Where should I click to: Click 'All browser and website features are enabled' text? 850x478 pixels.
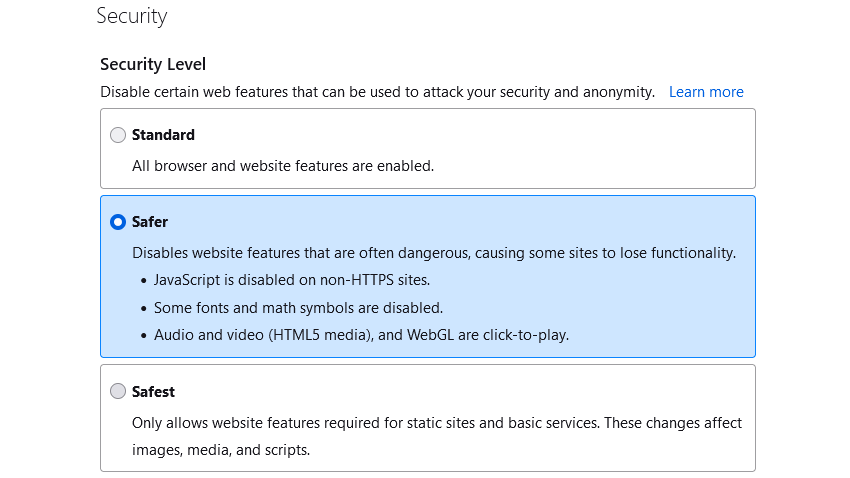point(283,166)
